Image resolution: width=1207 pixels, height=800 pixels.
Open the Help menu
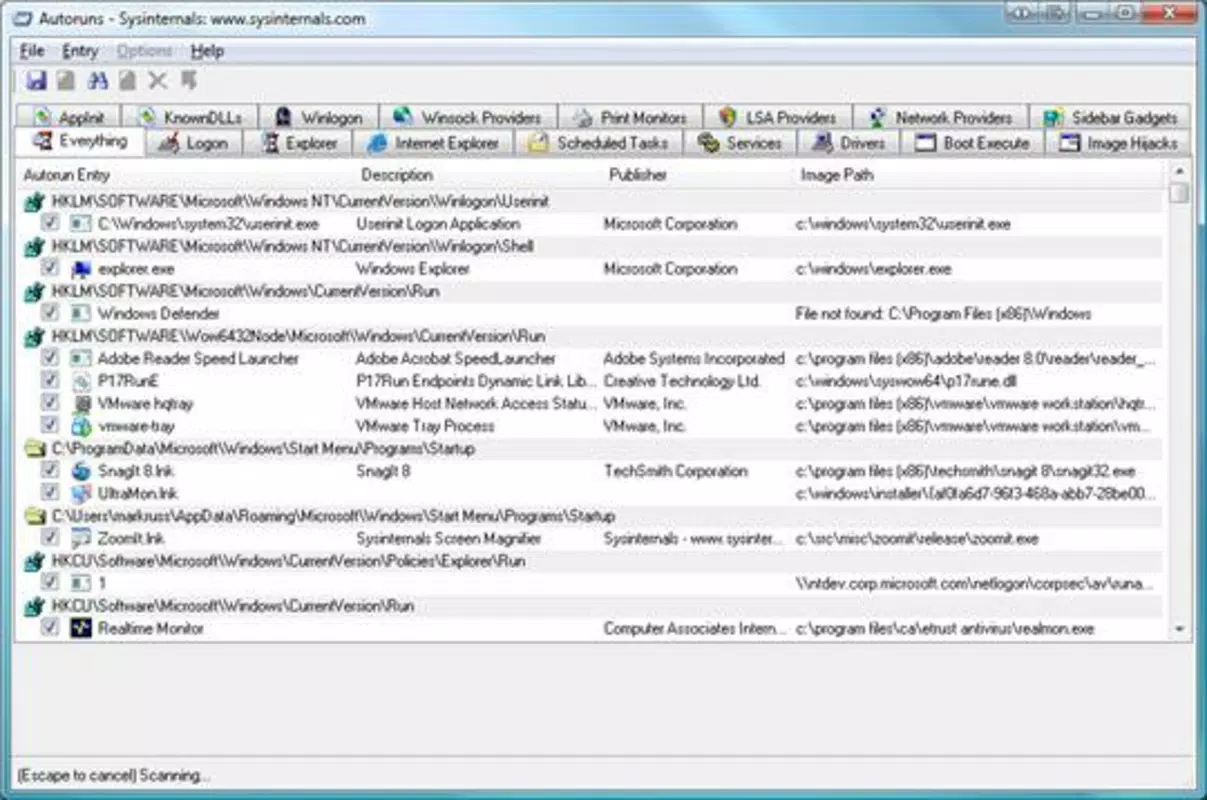pos(207,51)
